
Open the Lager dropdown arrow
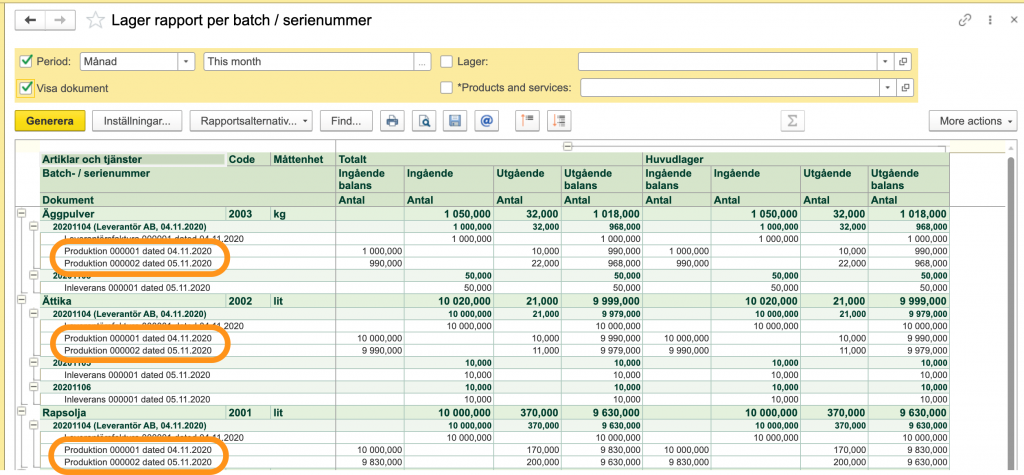pos(886,61)
